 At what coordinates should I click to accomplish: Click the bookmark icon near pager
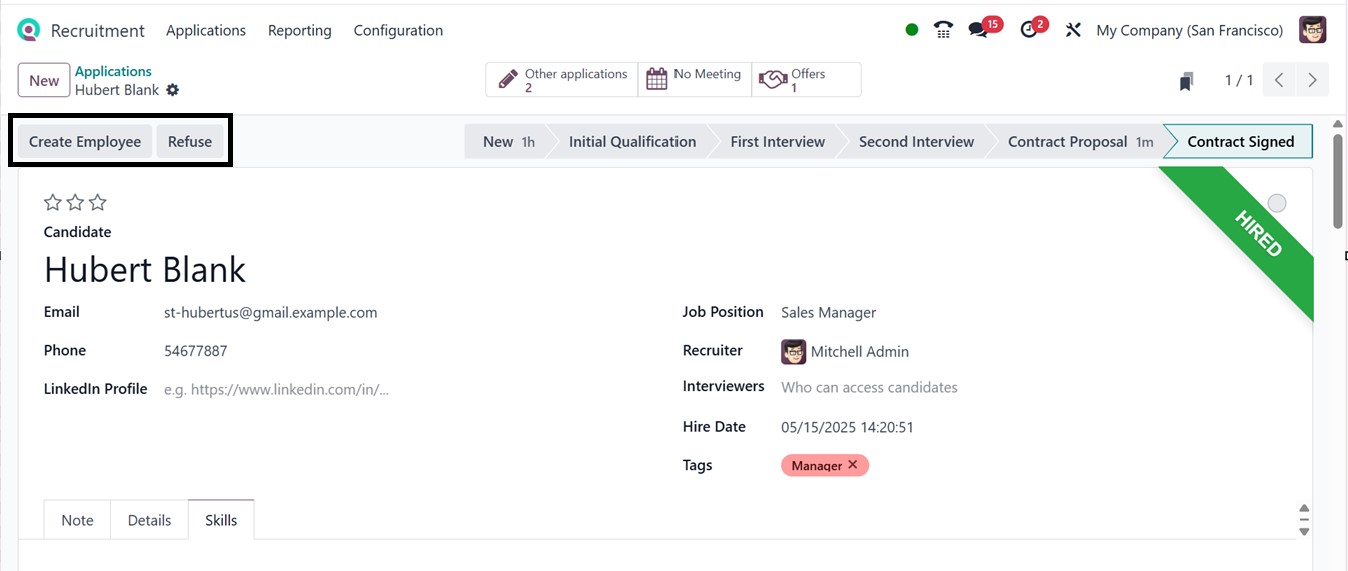click(1186, 81)
